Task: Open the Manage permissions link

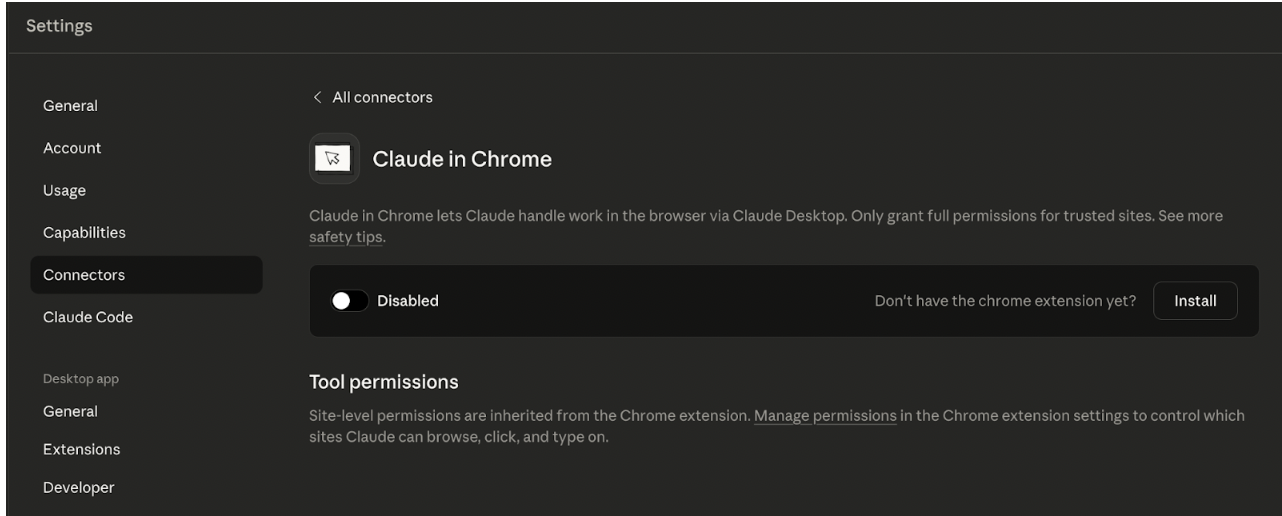Action: (x=825, y=415)
